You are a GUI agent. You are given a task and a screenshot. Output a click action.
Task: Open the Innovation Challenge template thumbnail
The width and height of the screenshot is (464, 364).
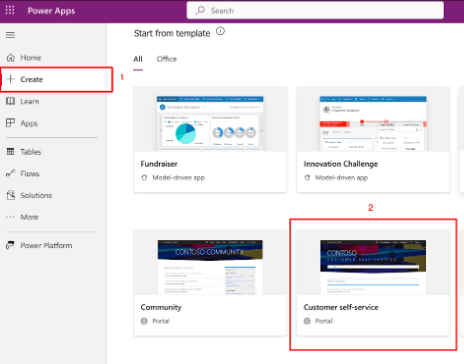pyautogui.click(x=373, y=123)
